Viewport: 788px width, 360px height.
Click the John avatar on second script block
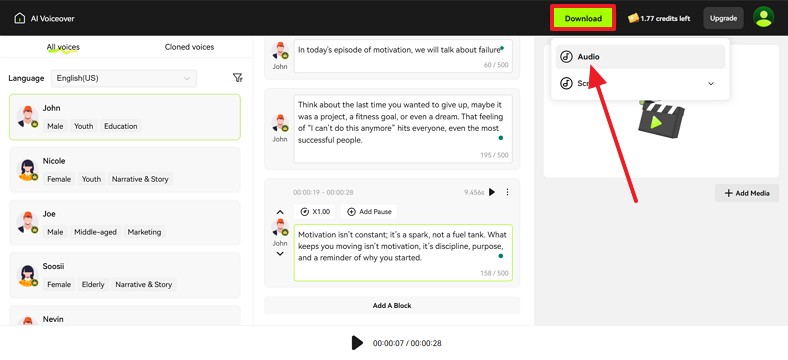click(x=280, y=124)
